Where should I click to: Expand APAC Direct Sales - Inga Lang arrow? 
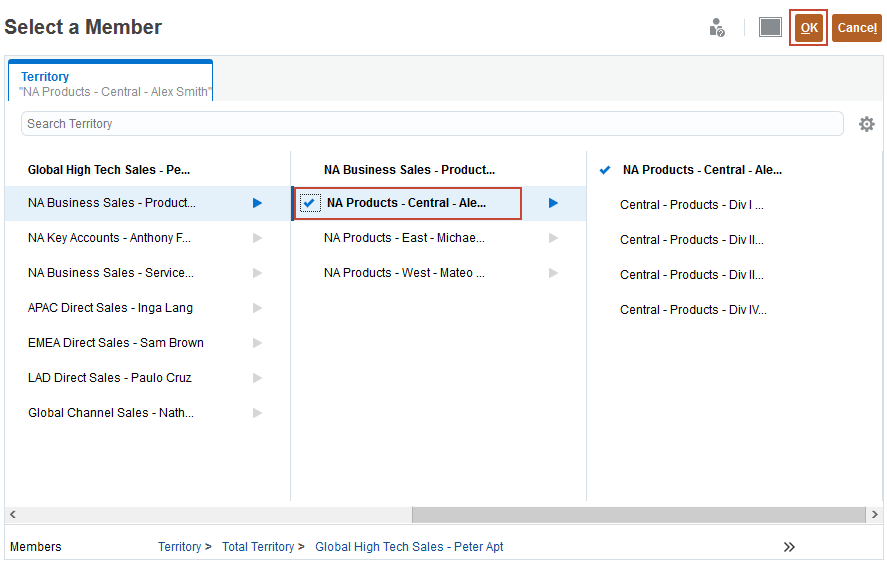click(257, 308)
